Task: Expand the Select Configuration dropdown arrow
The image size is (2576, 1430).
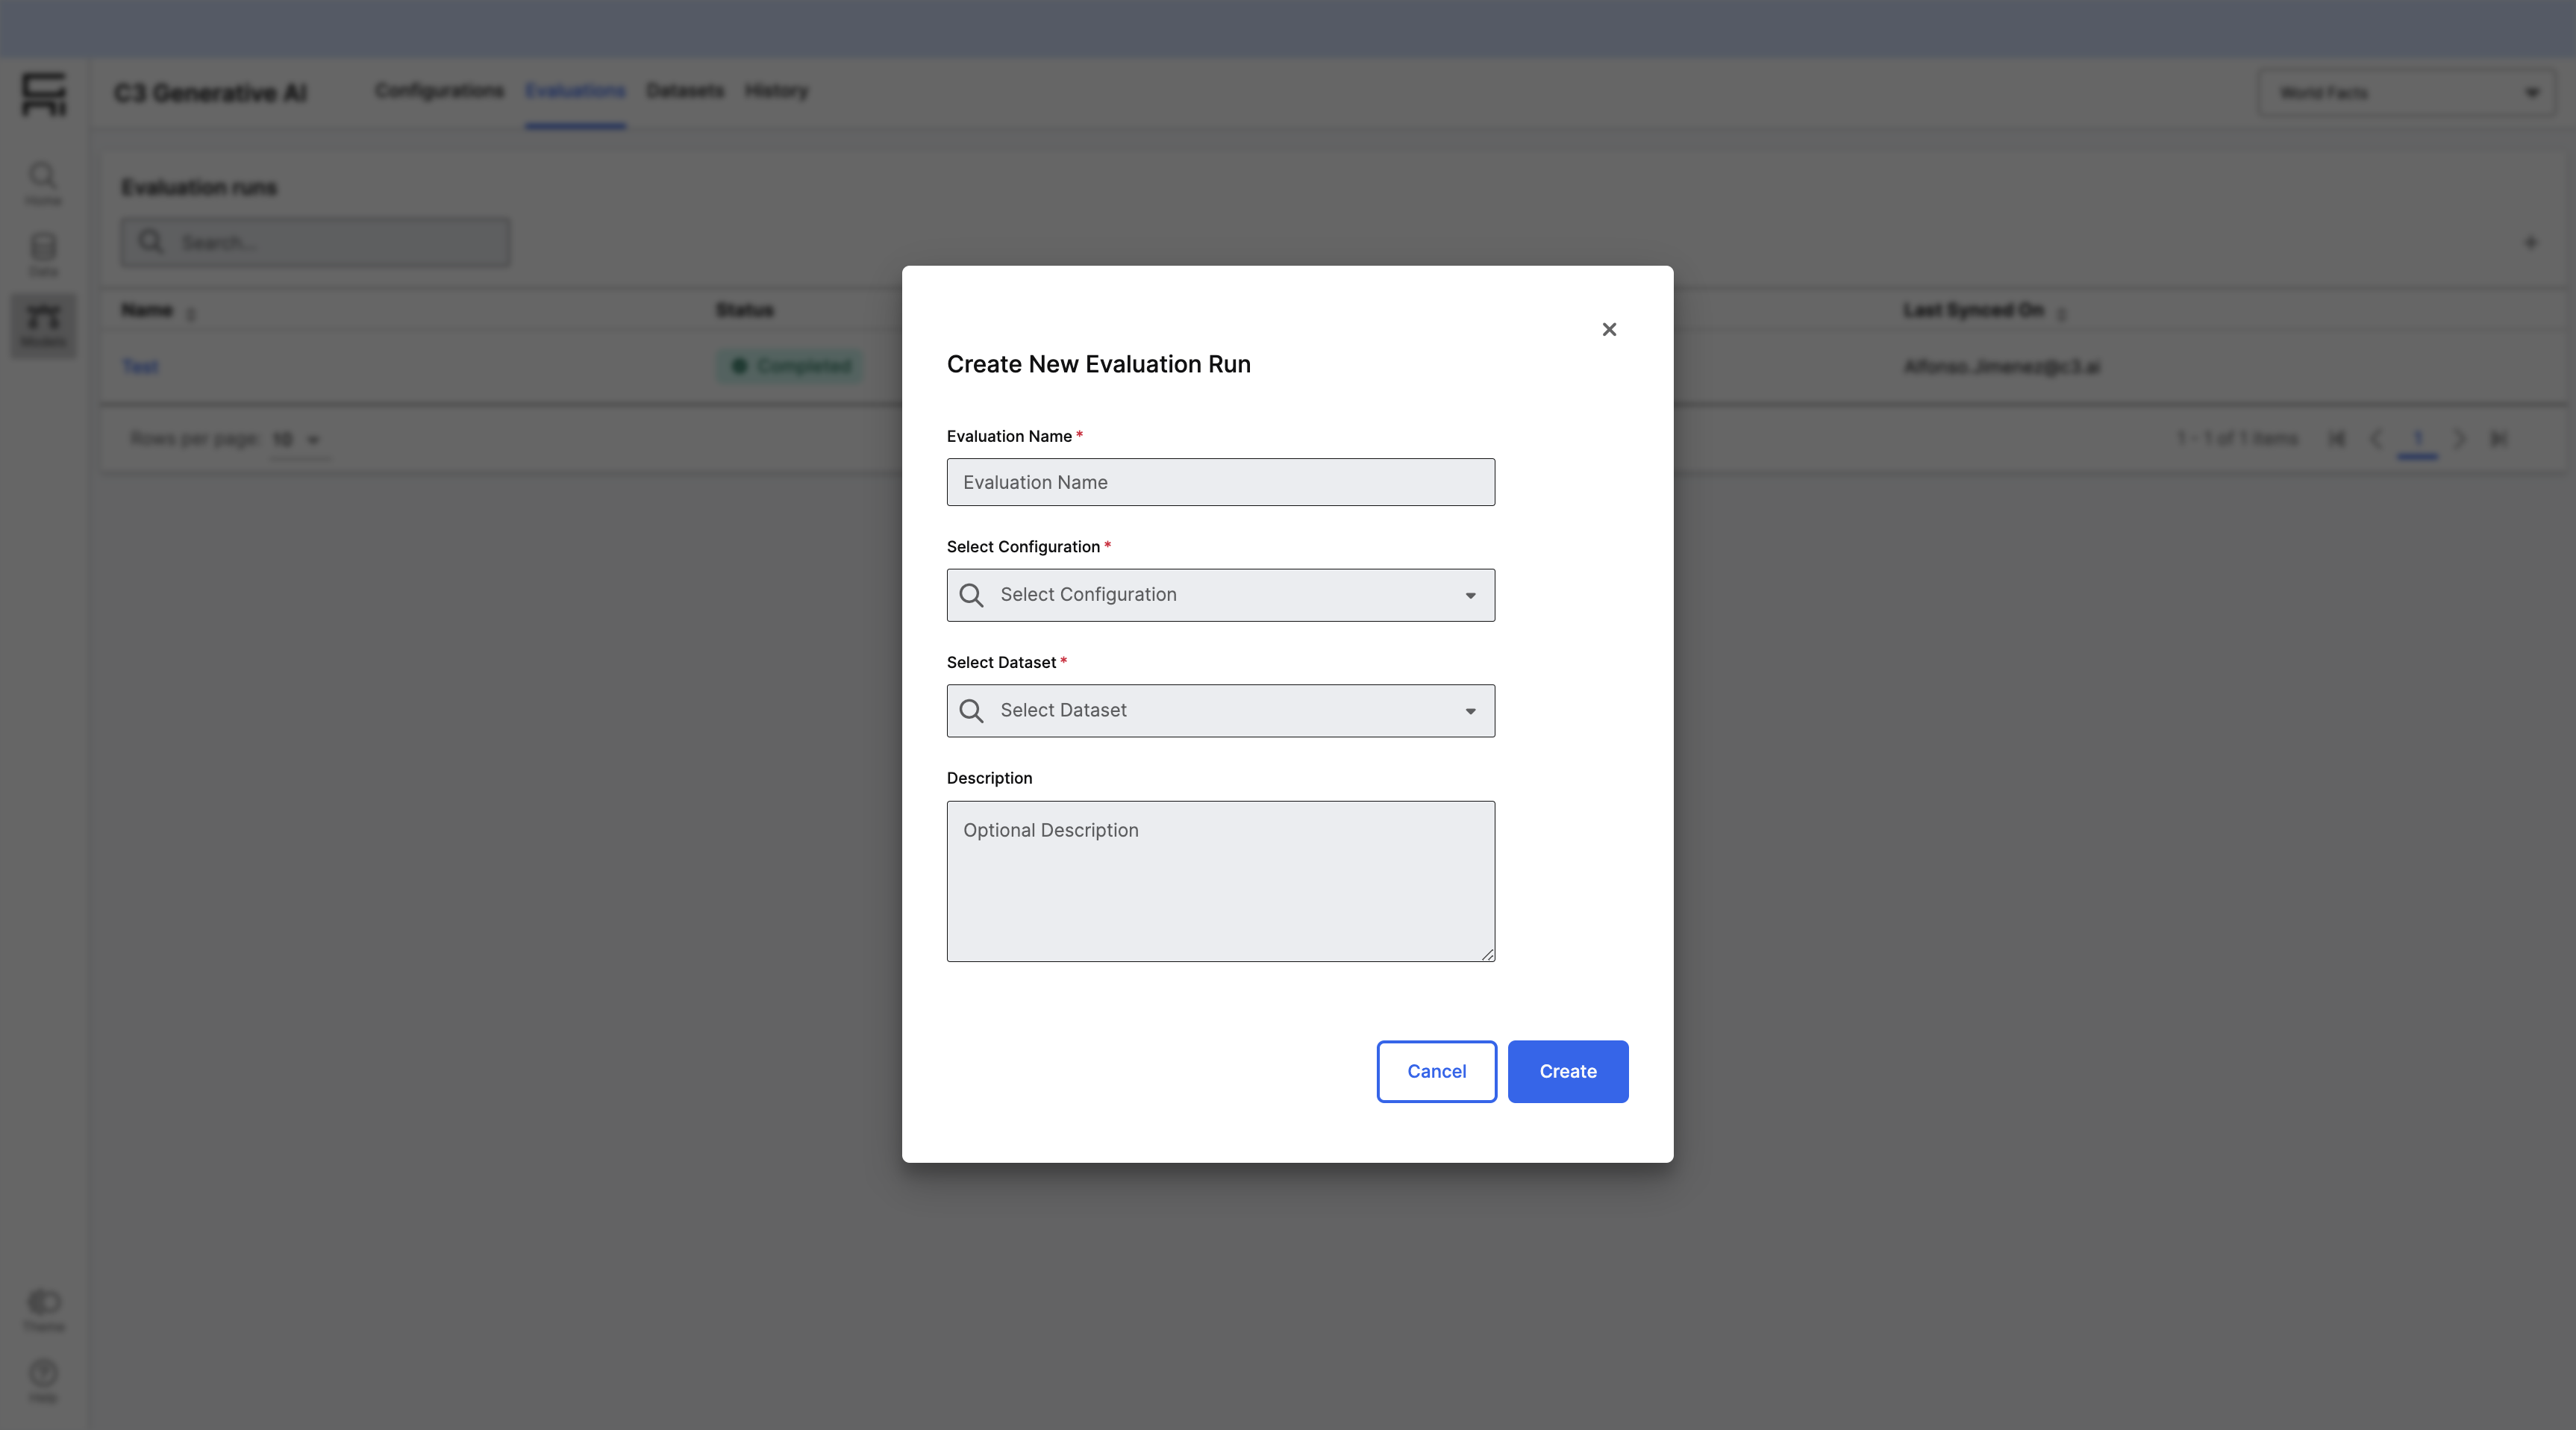Action: point(1470,596)
